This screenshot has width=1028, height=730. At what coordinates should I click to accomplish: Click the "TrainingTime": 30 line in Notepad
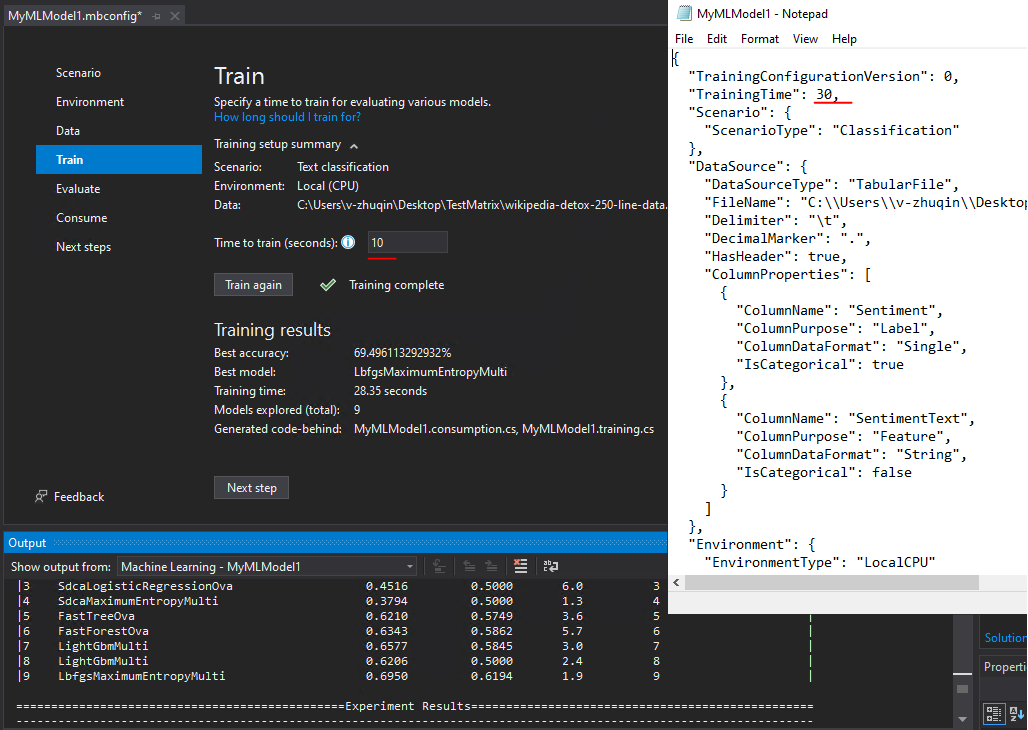(x=763, y=94)
